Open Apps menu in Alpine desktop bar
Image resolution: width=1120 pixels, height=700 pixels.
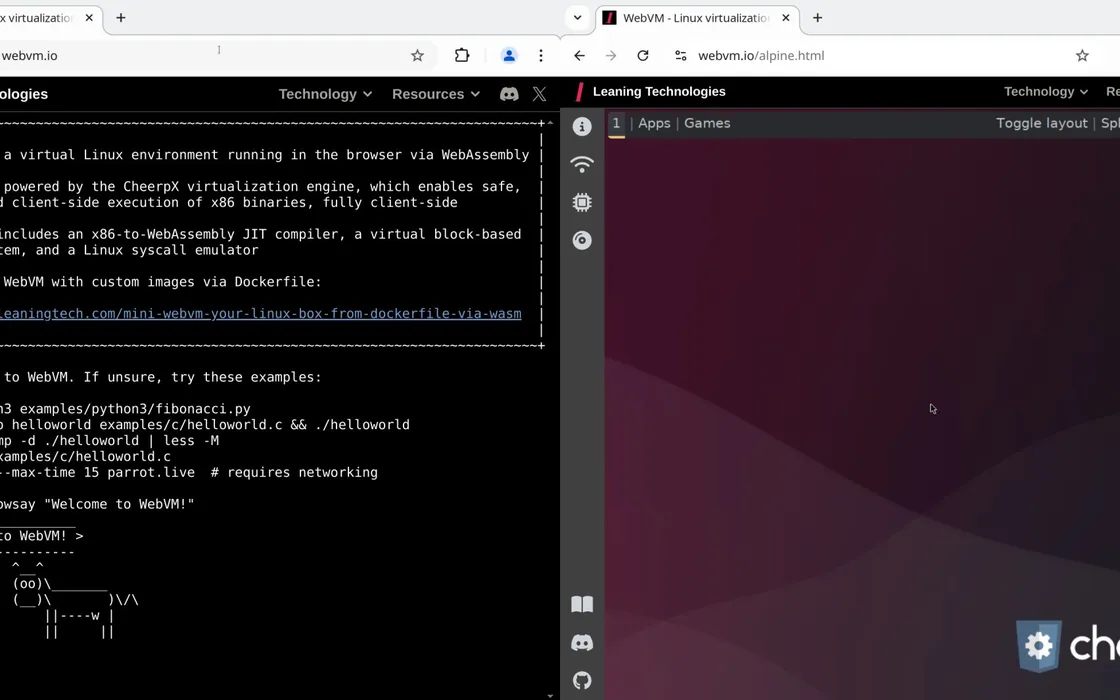coord(654,124)
